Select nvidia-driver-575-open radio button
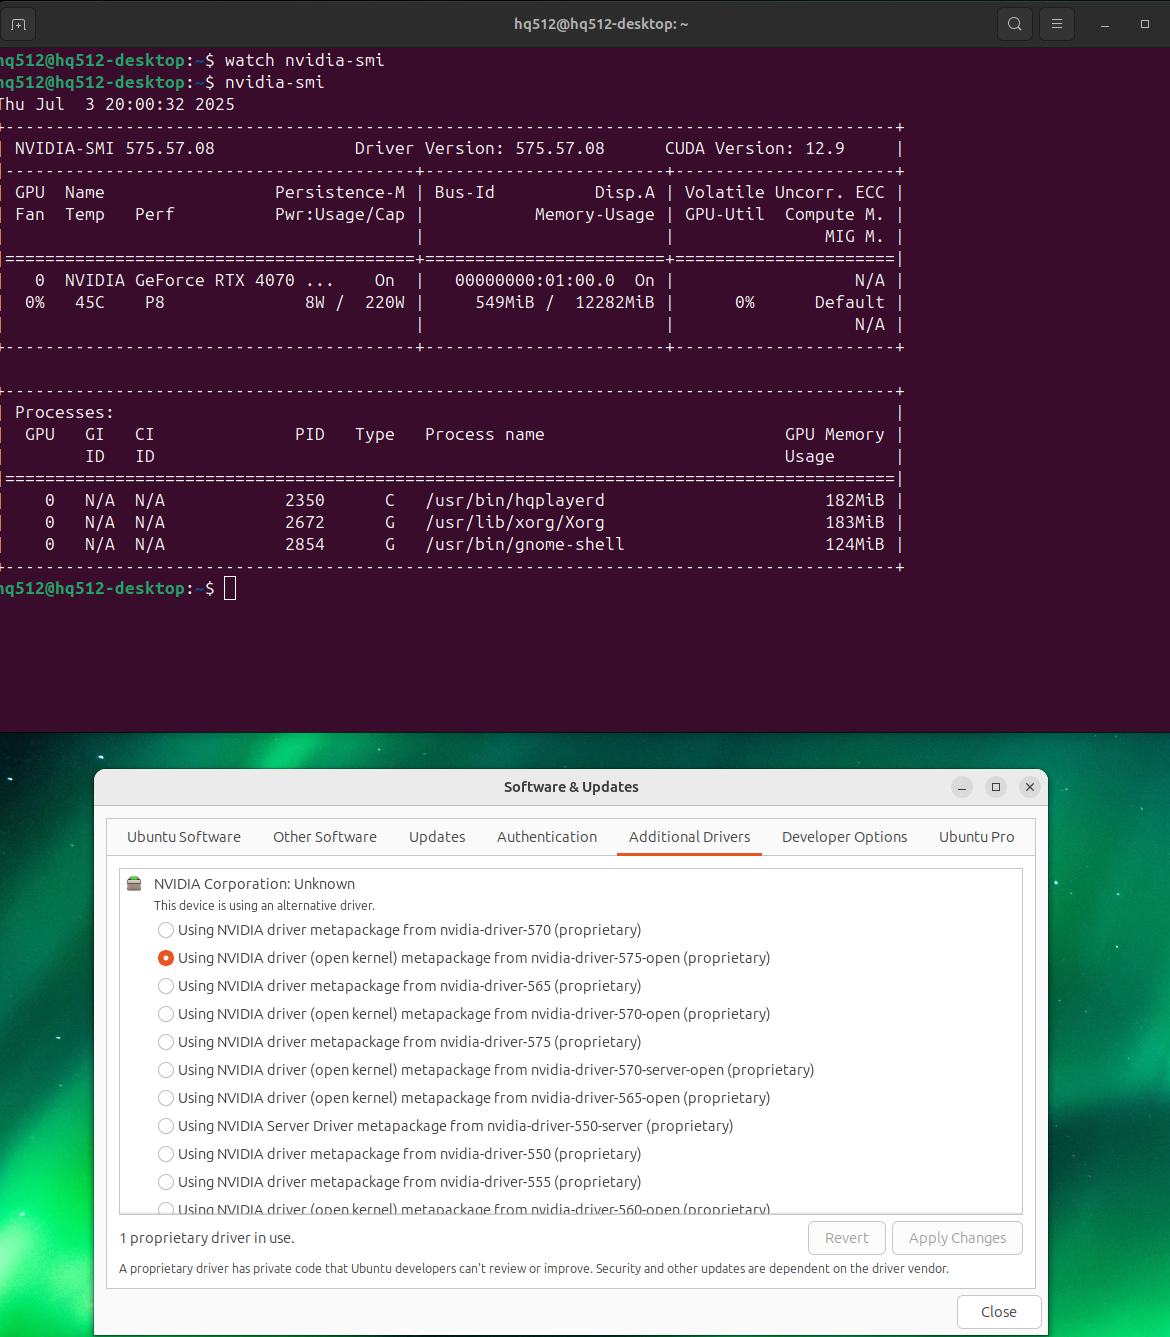This screenshot has width=1170, height=1337. pos(166,958)
